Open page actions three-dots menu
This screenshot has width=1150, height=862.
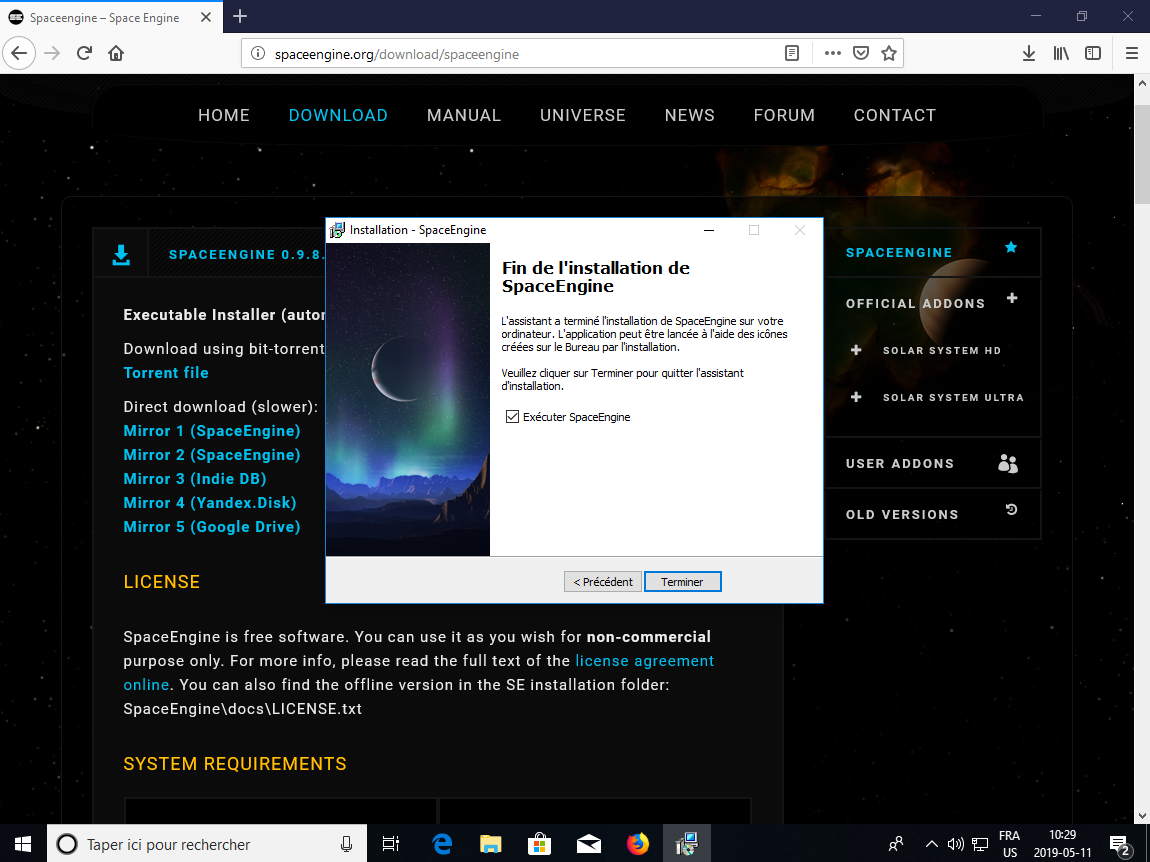point(832,54)
